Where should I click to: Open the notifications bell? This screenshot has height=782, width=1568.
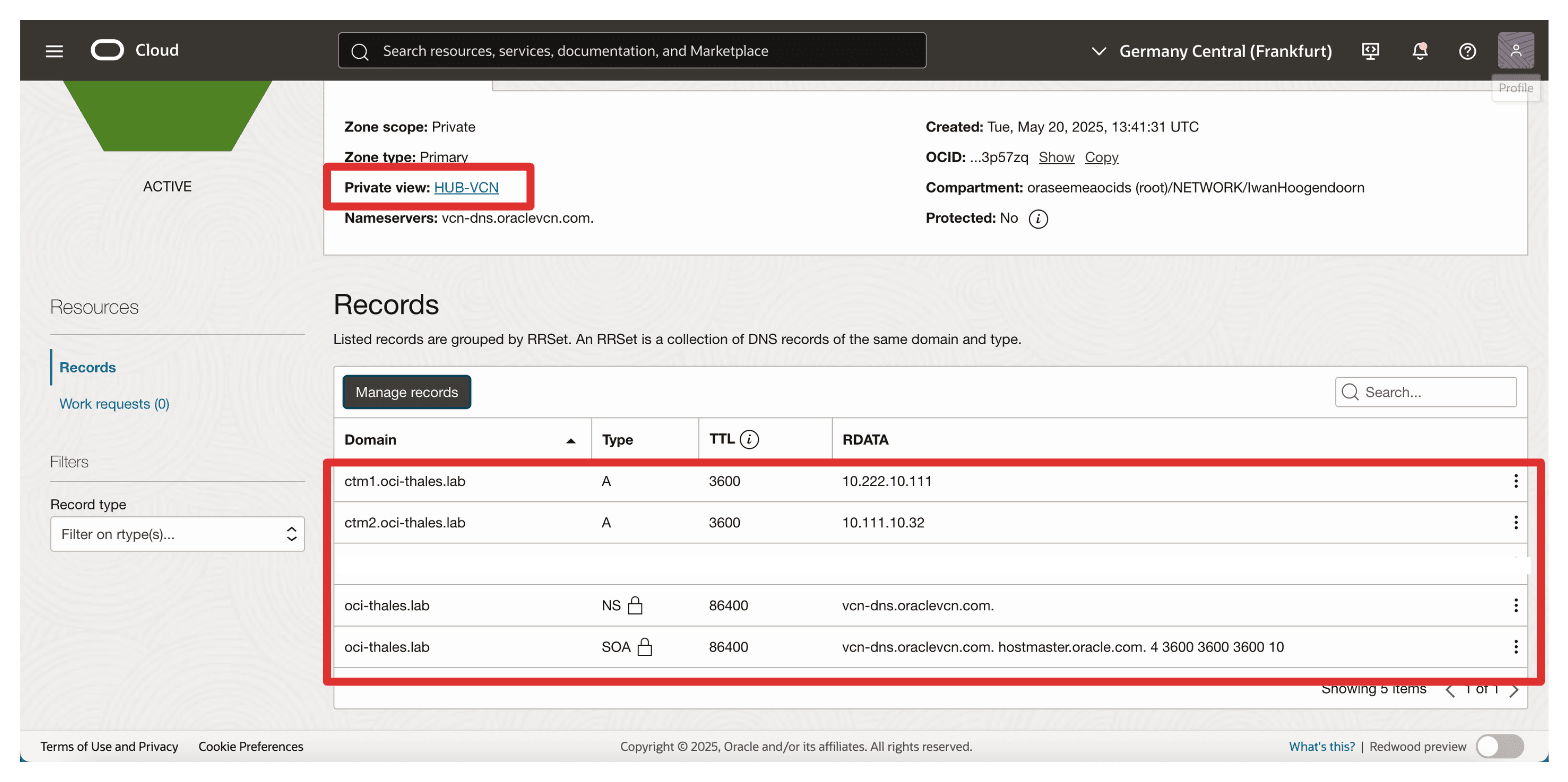(x=1419, y=51)
